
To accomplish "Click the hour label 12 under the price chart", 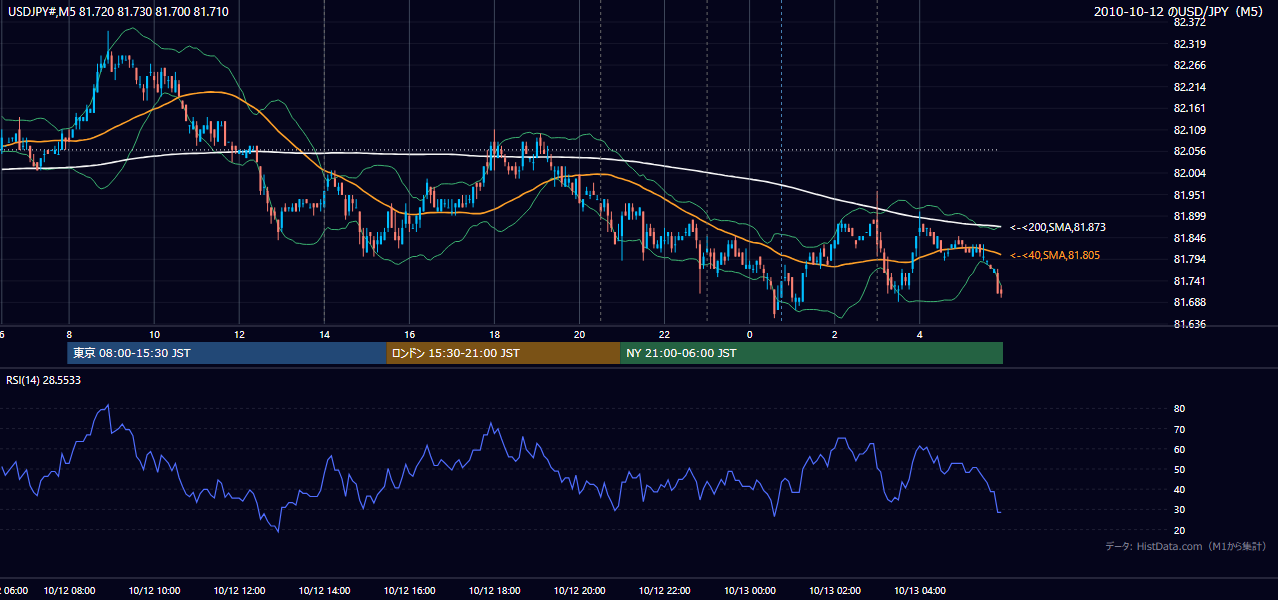I will tap(239, 334).
